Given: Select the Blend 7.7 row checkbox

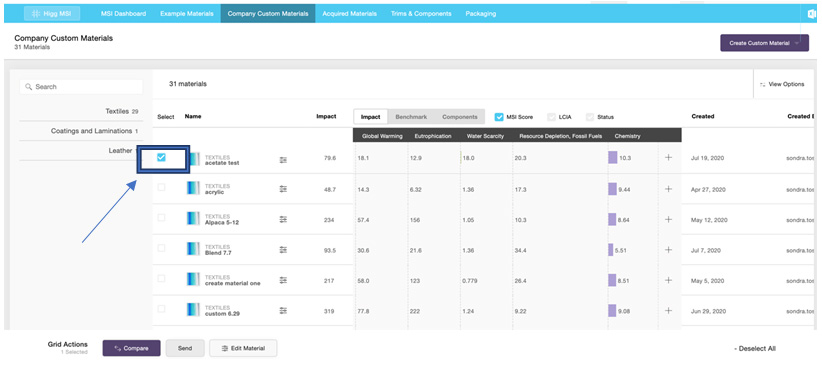Looking at the screenshot, I should [161, 248].
